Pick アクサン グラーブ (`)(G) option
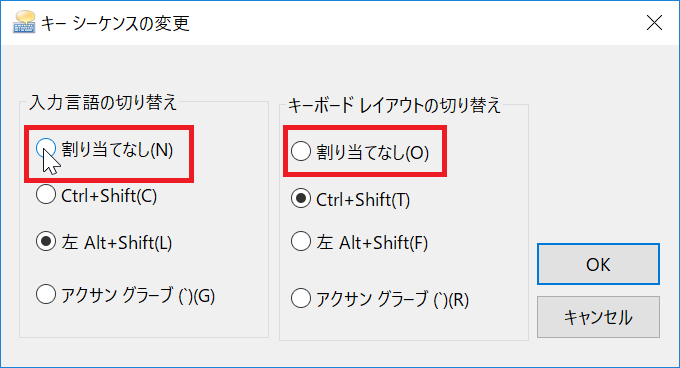Viewport: 680px width, 368px height. click(x=46, y=295)
